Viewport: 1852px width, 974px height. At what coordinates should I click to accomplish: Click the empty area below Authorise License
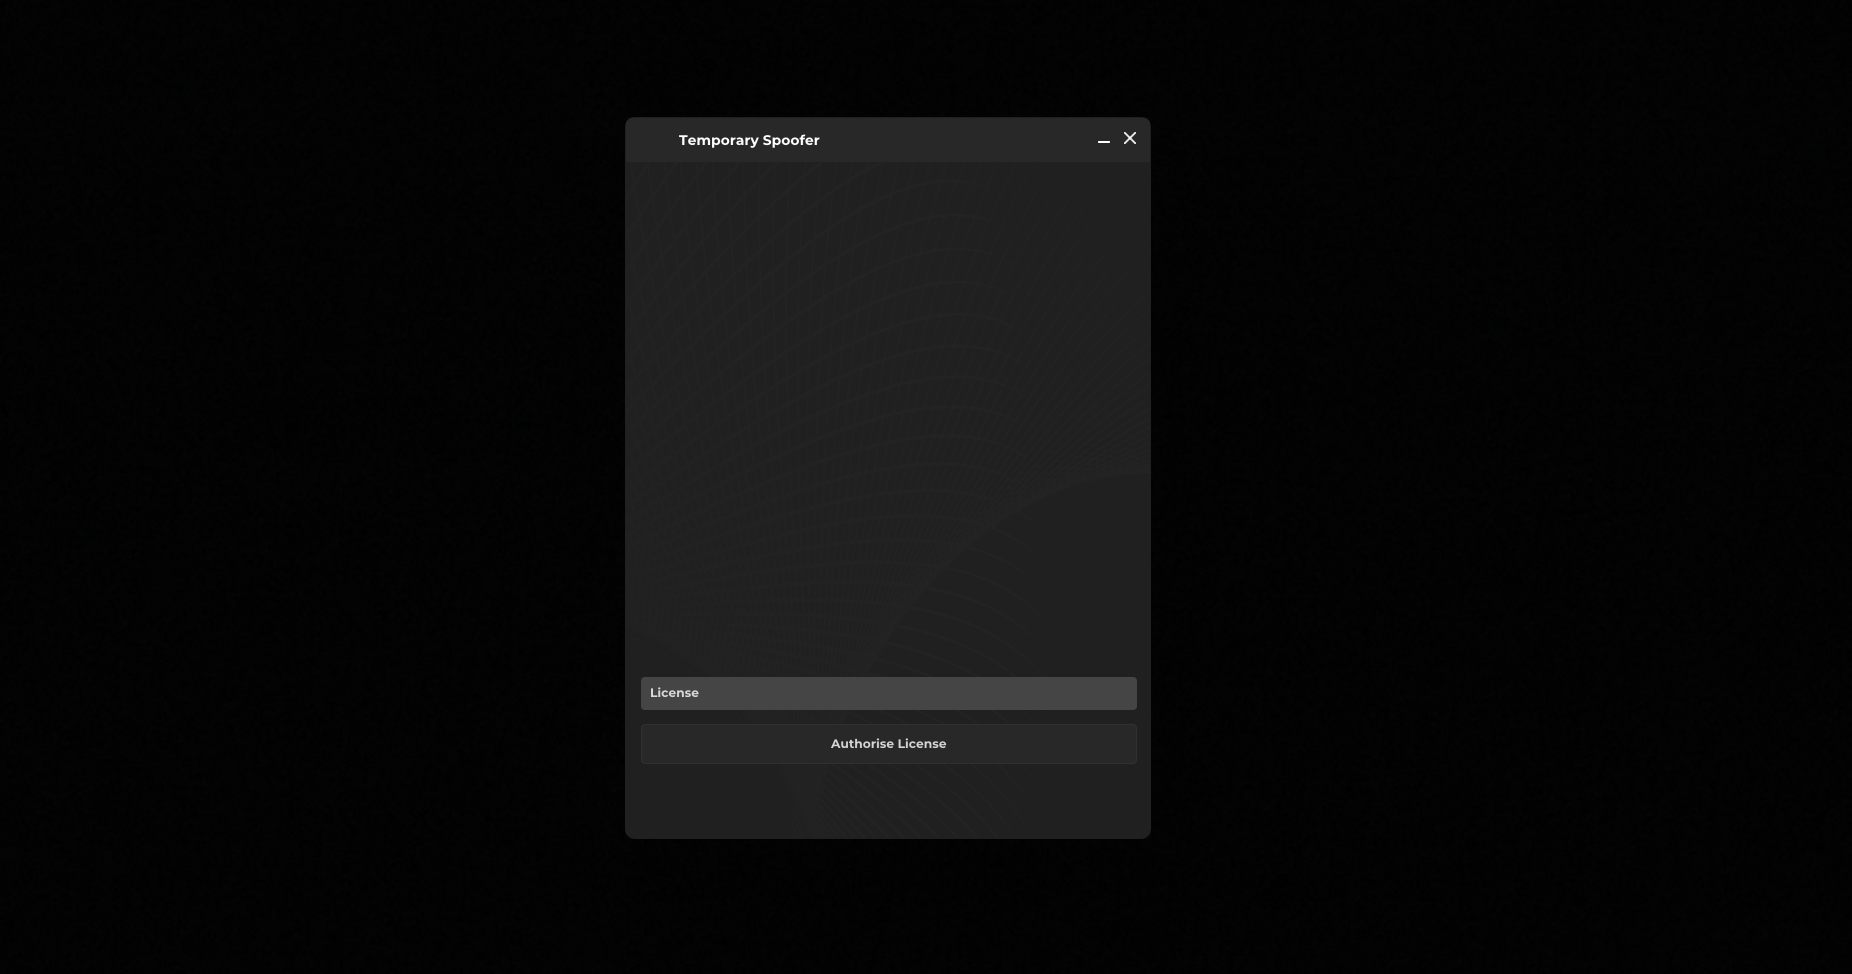[888, 802]
